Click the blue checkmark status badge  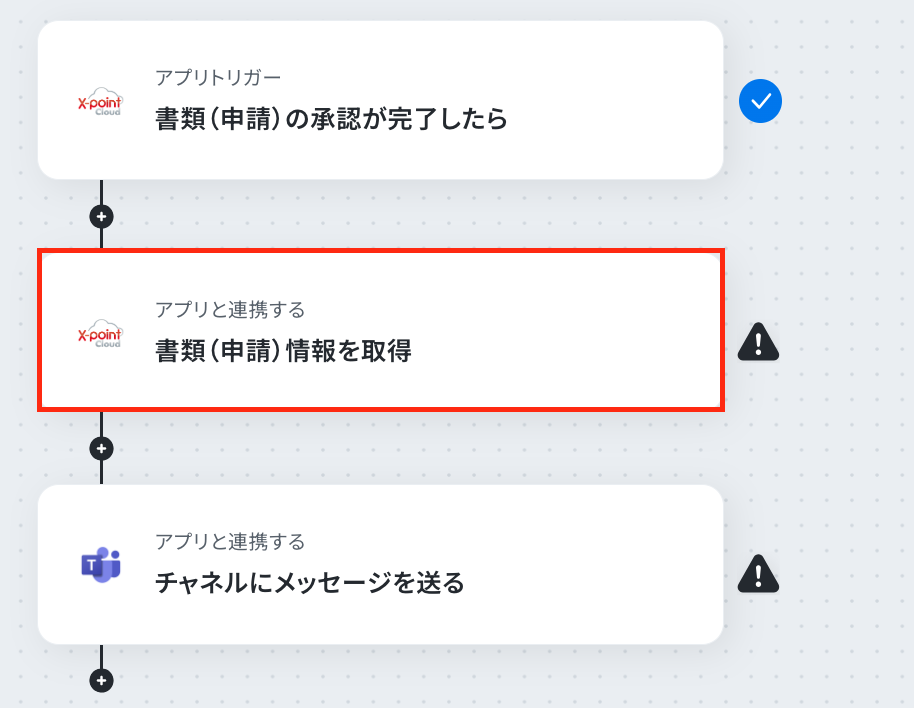pyautogui.click(x=760, y=101)
